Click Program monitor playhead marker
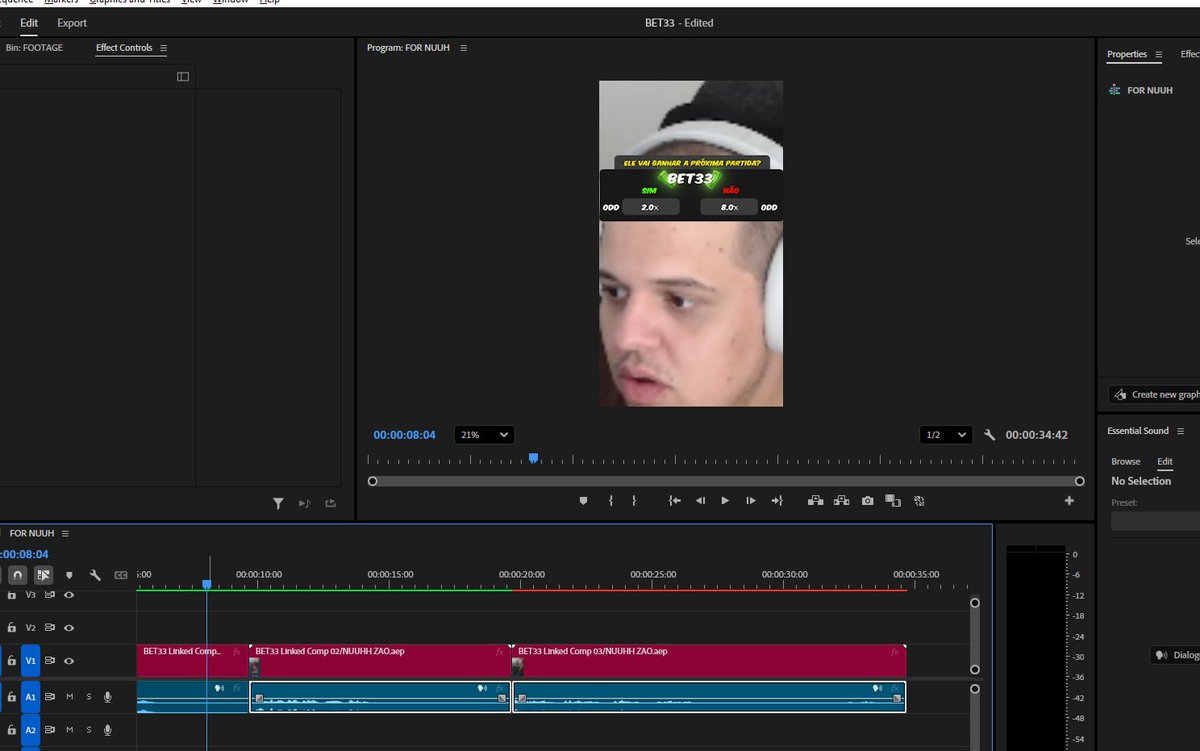 coord(533,458)
